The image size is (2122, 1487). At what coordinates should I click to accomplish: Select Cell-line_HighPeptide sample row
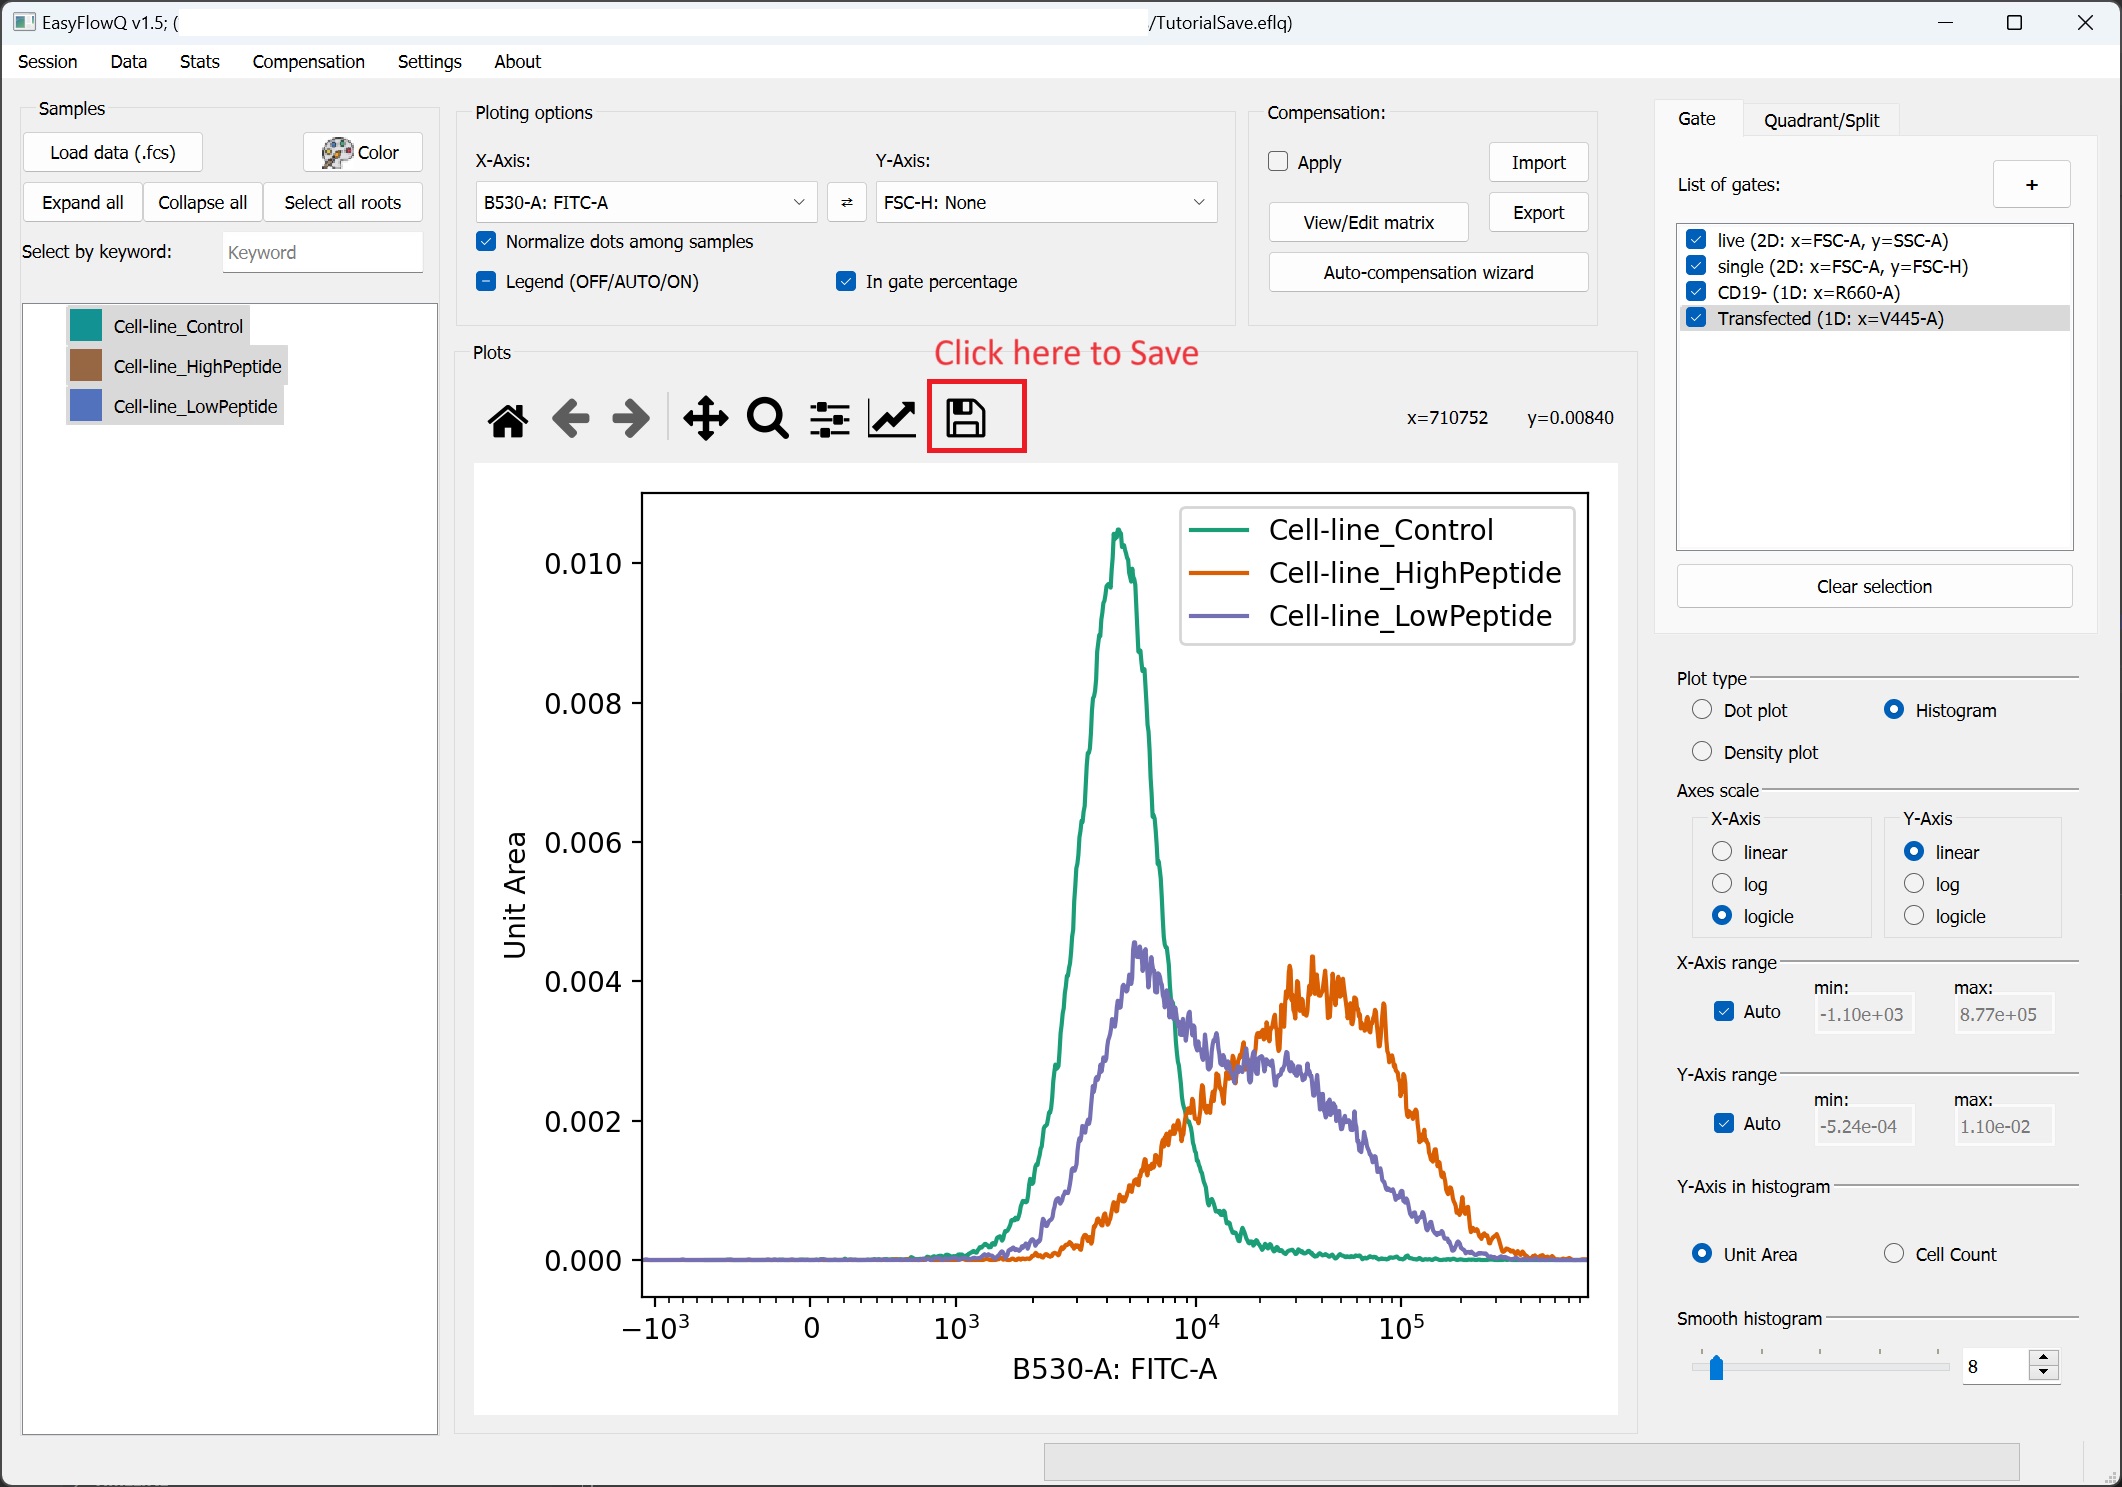[x=178, y=366]
